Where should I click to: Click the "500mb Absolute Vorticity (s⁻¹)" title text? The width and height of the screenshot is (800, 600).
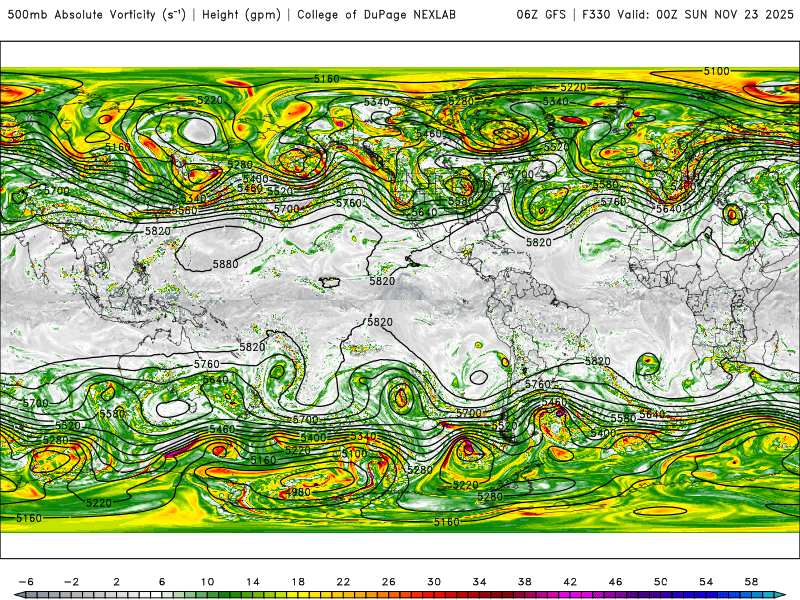point(96,15)
